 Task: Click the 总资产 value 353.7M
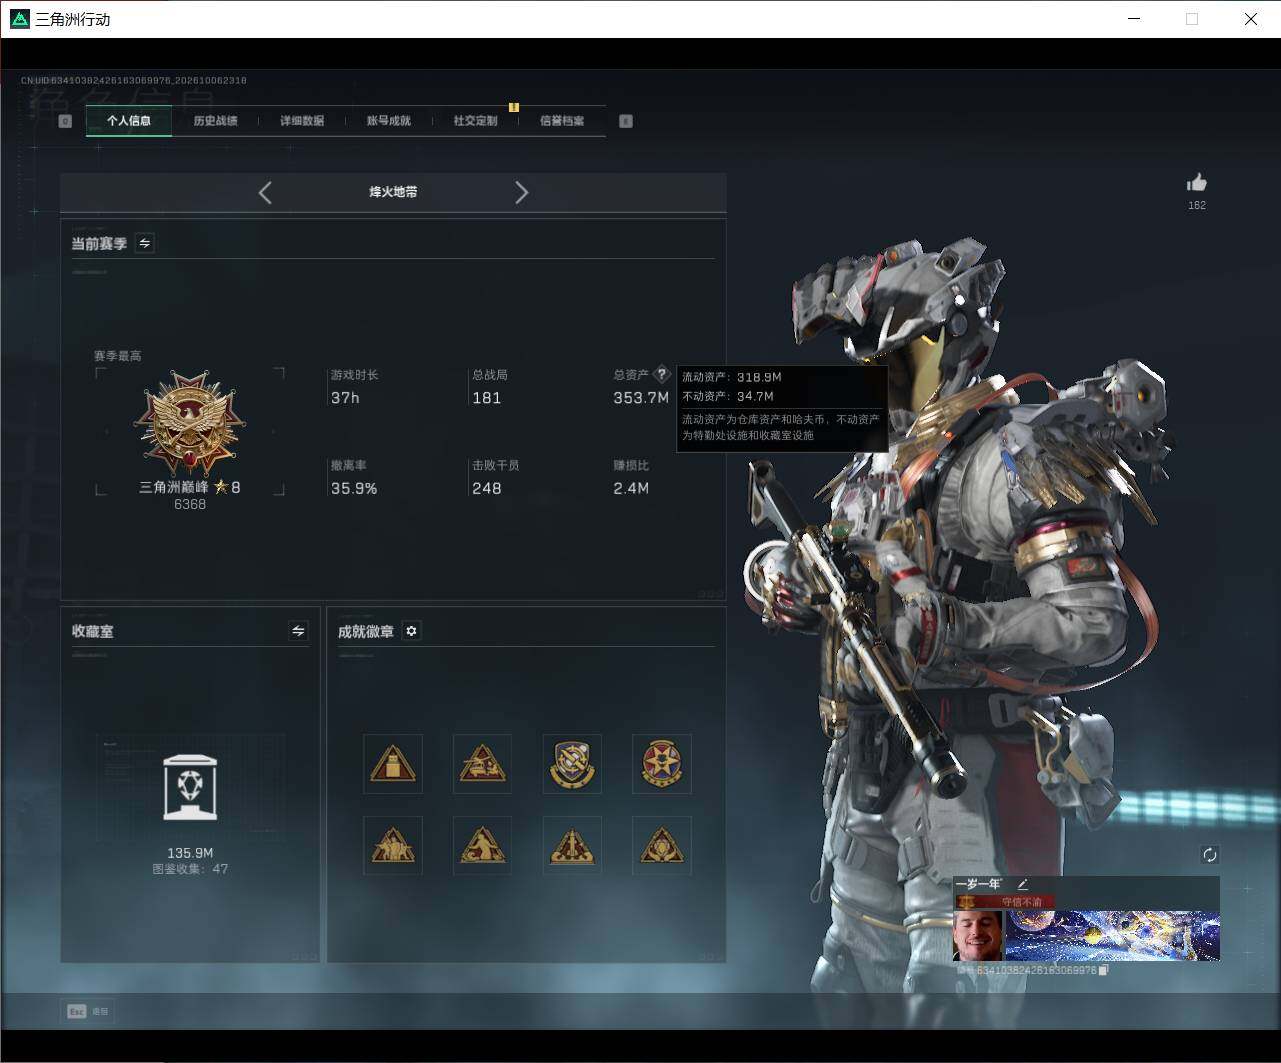[x=641, y=398]
